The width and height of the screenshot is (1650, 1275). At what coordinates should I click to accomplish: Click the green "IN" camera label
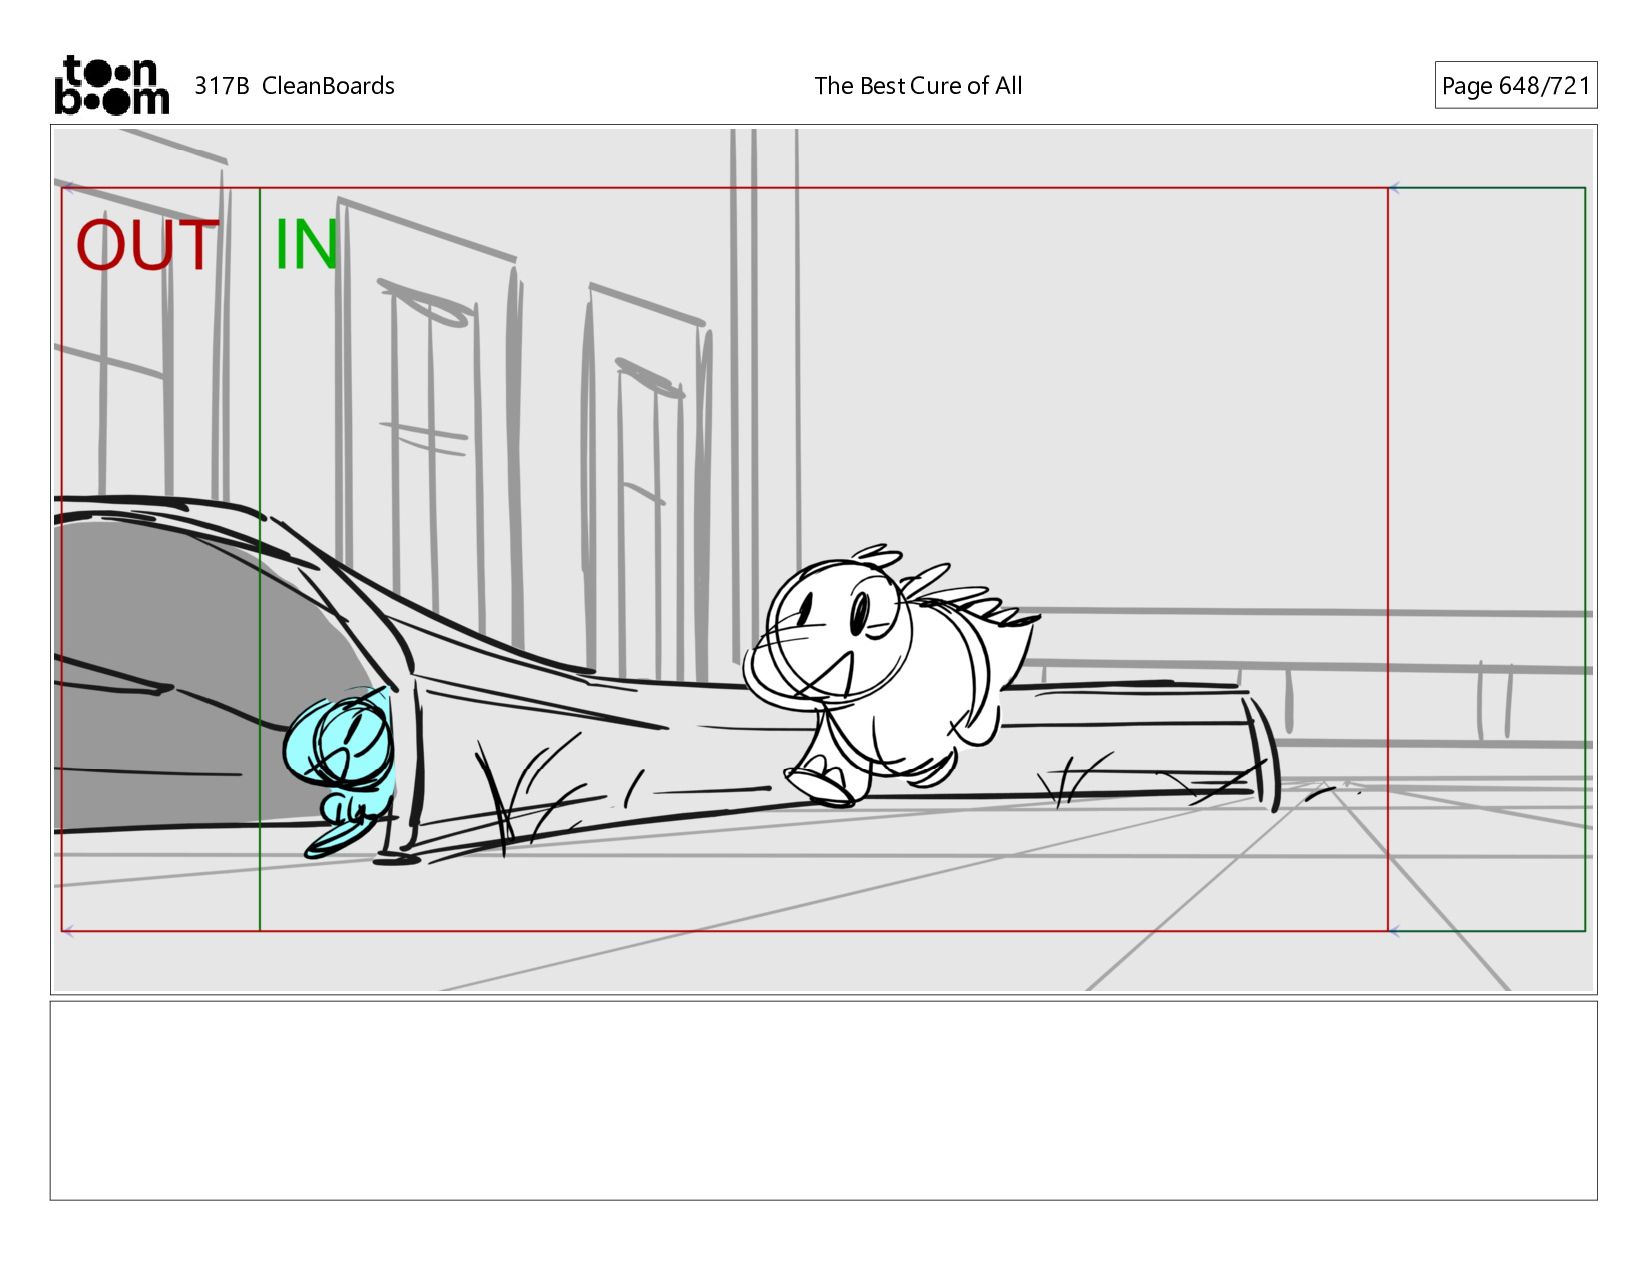pyautogui.click(x=306, y=245)
